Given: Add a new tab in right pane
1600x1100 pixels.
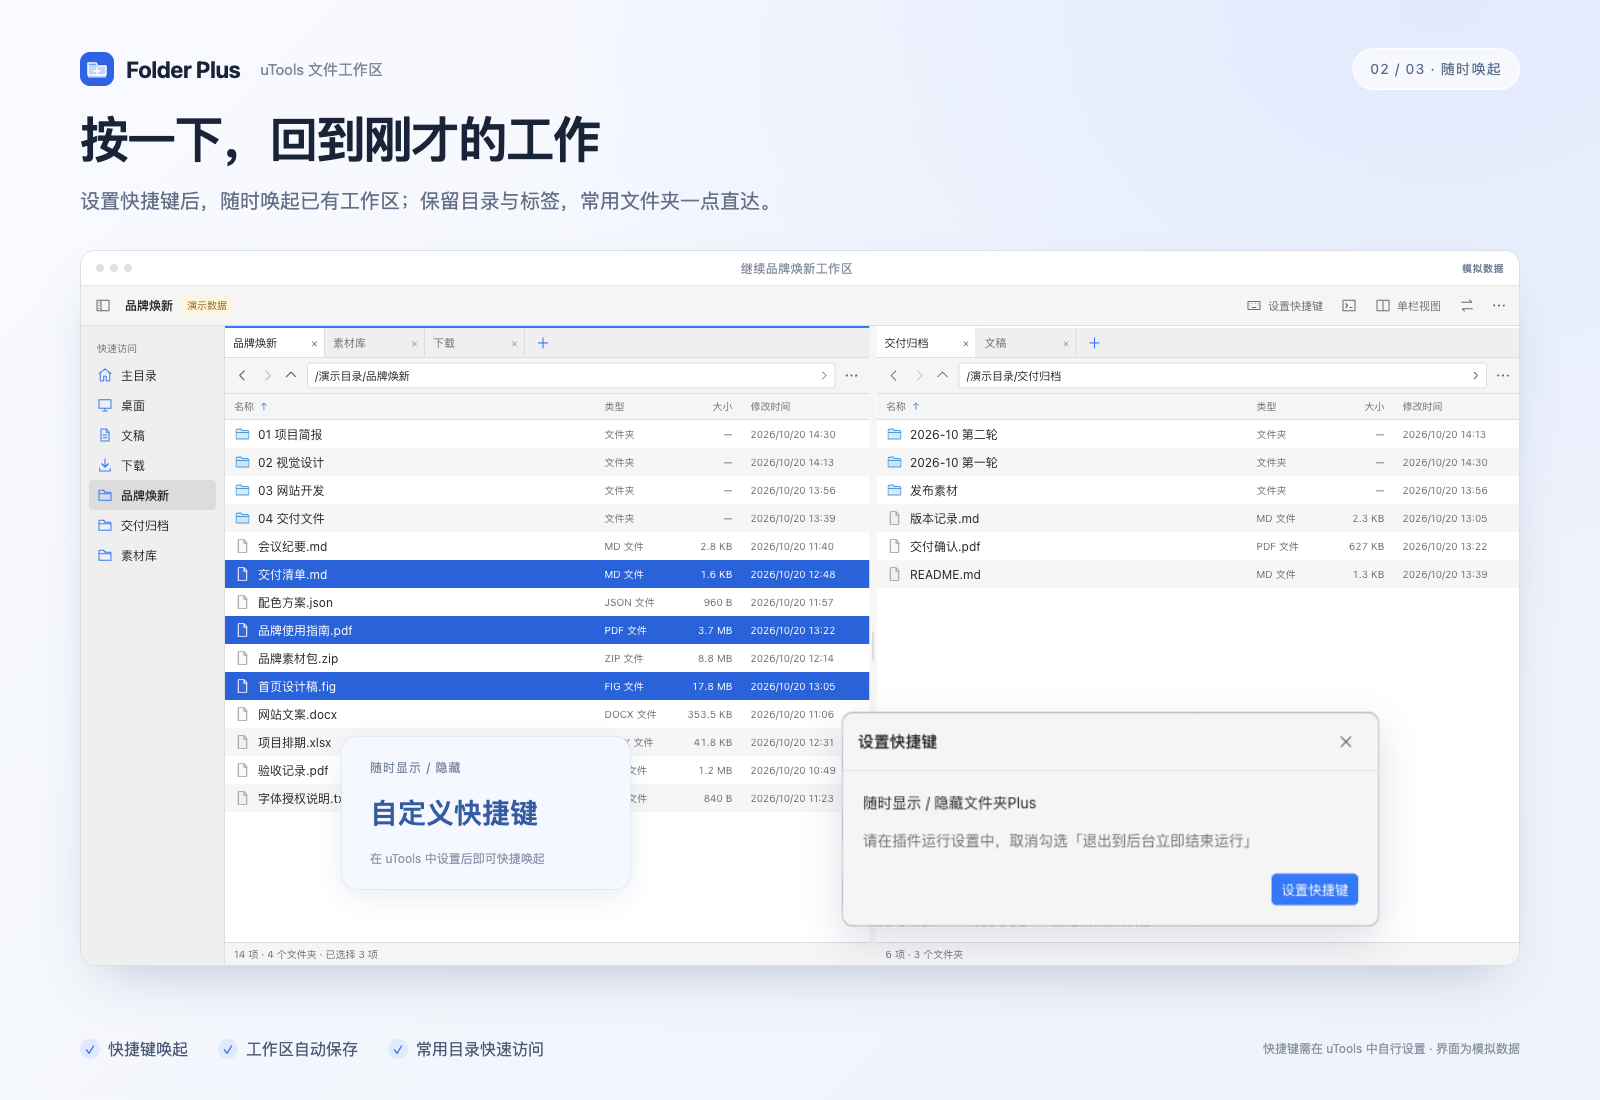Looking at the screenshot, I should click(x=1094, y=343).
